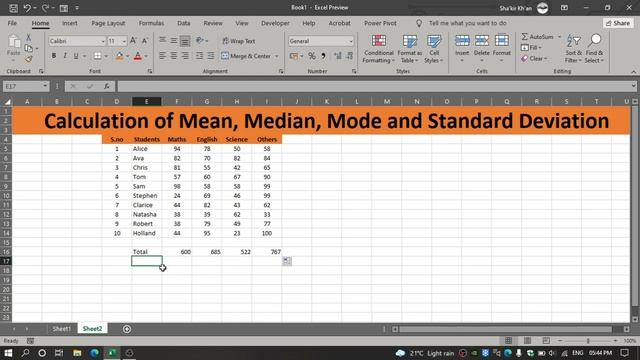
Task: Click the Tell me what you want to do box
Action: click(x=467, y=23)
